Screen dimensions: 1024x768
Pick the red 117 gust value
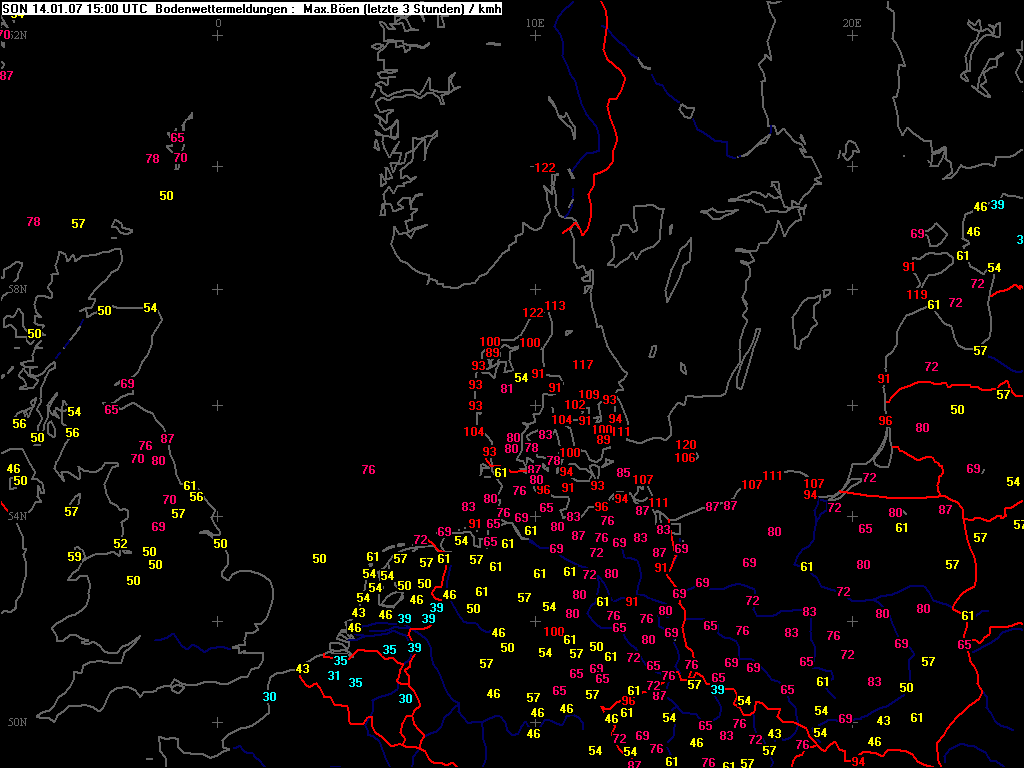583,364
